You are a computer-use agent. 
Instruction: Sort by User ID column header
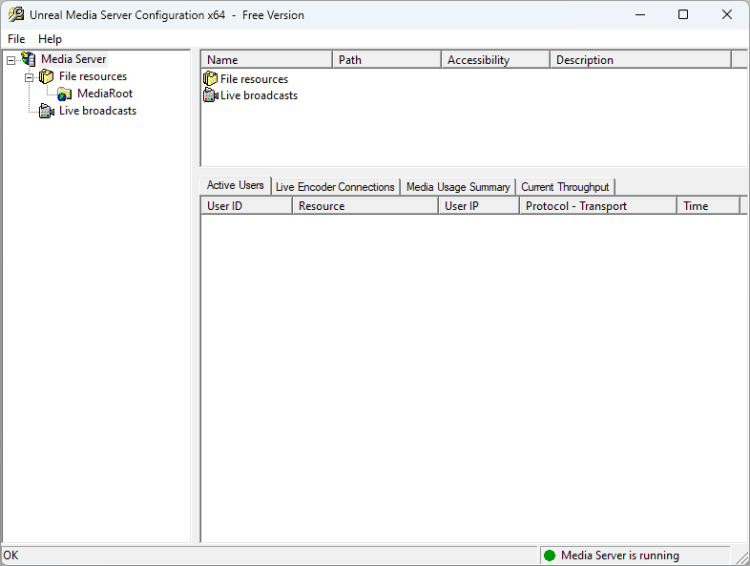[246, 206]
